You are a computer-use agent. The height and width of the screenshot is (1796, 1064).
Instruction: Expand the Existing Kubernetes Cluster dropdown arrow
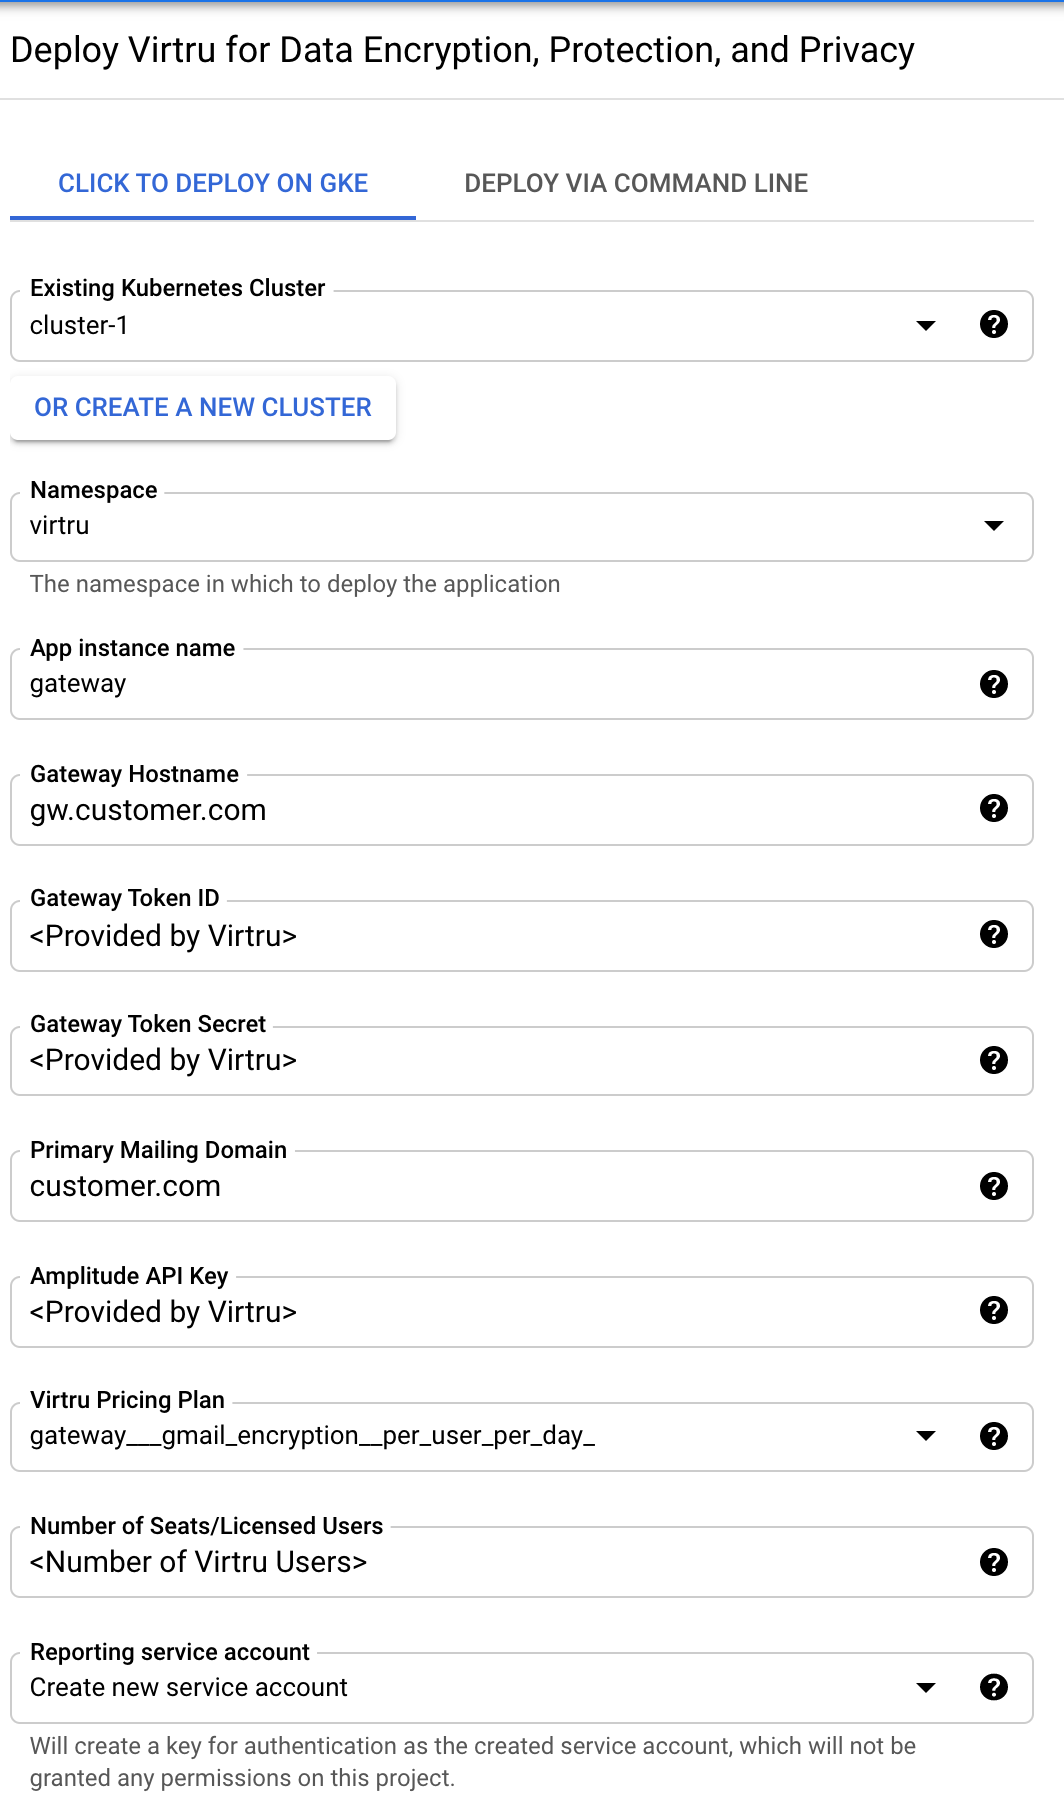(926, 325)
